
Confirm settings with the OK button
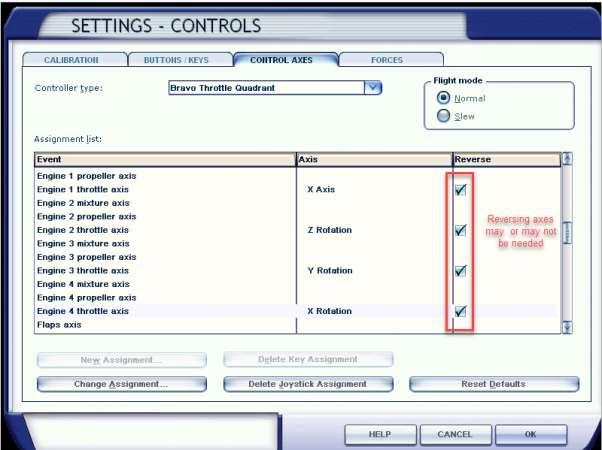(531, 434)
